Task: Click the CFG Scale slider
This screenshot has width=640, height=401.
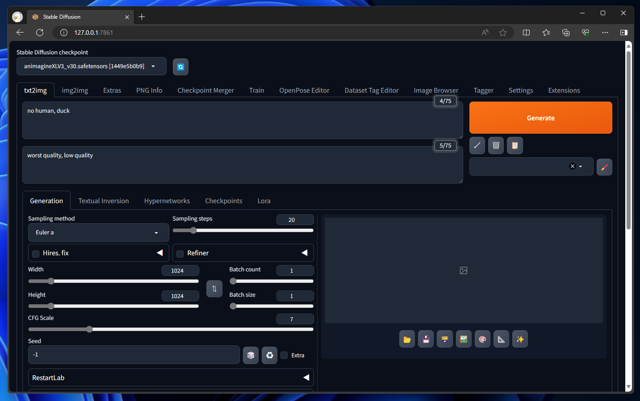Action: 171,329
